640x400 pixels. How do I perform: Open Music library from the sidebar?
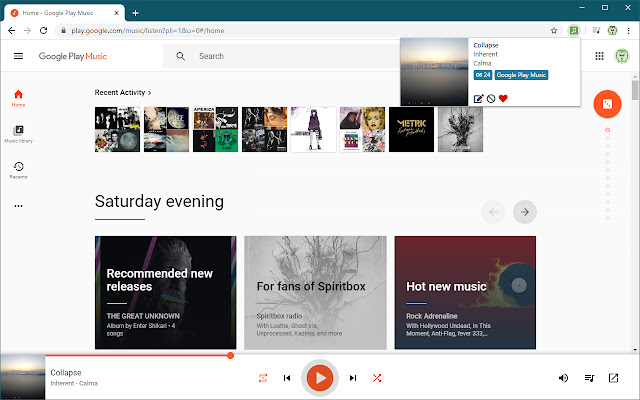point(18,133)
